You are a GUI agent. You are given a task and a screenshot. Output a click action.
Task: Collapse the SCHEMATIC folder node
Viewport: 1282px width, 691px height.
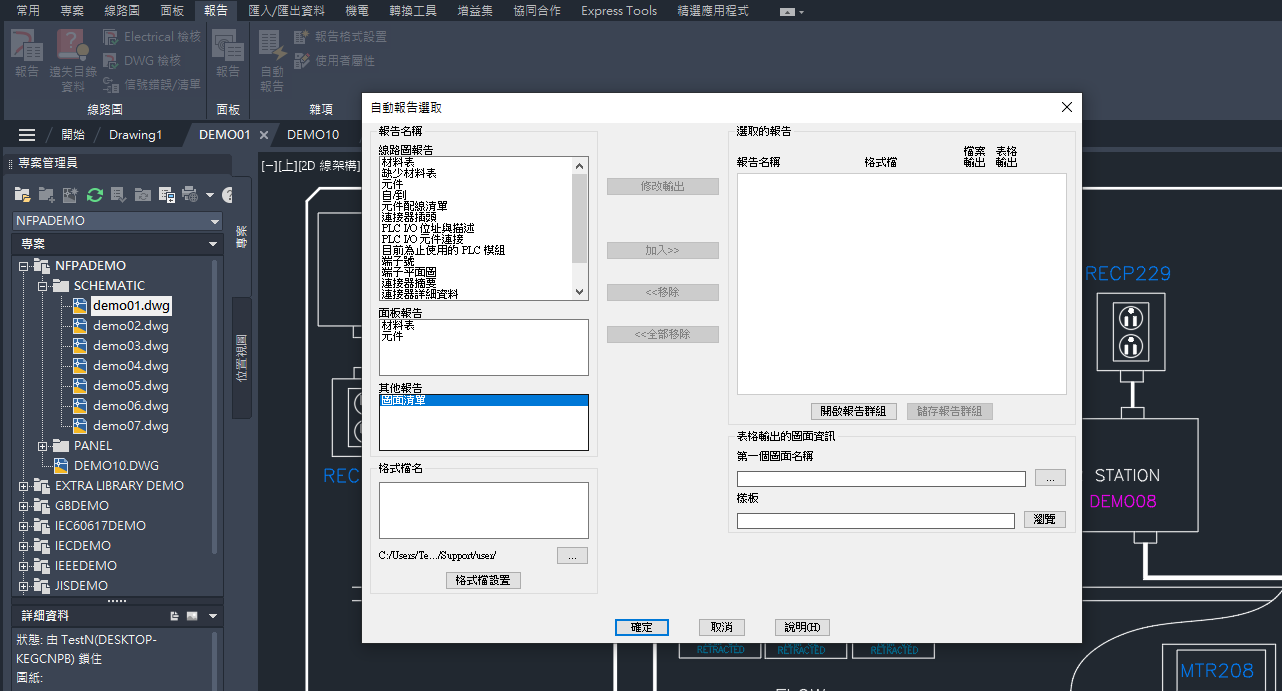(43, 286)
